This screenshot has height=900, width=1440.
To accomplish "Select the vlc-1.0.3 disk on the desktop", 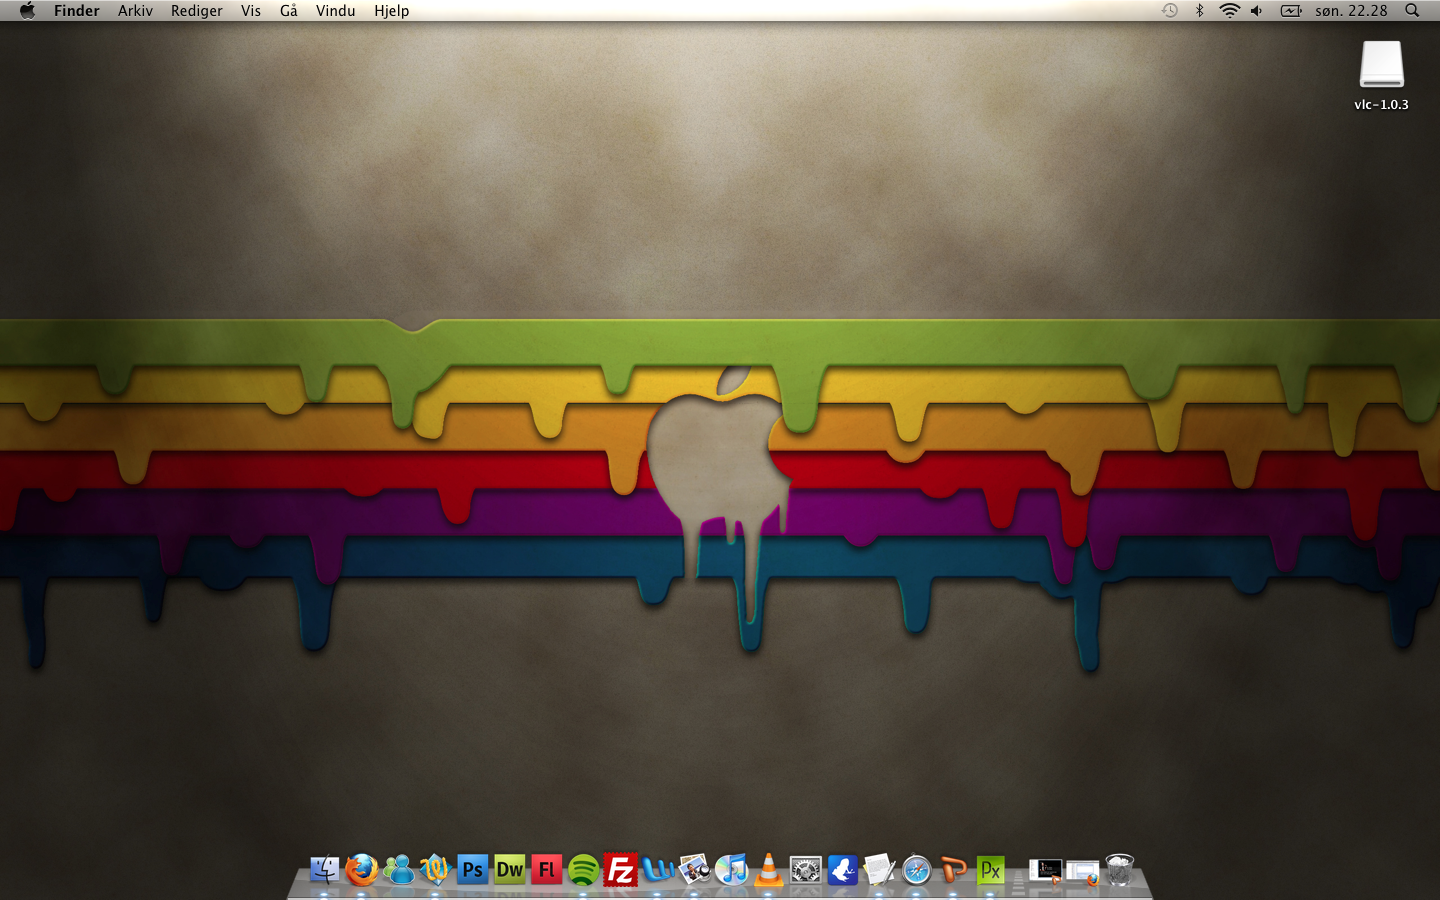I will 1382,76.
